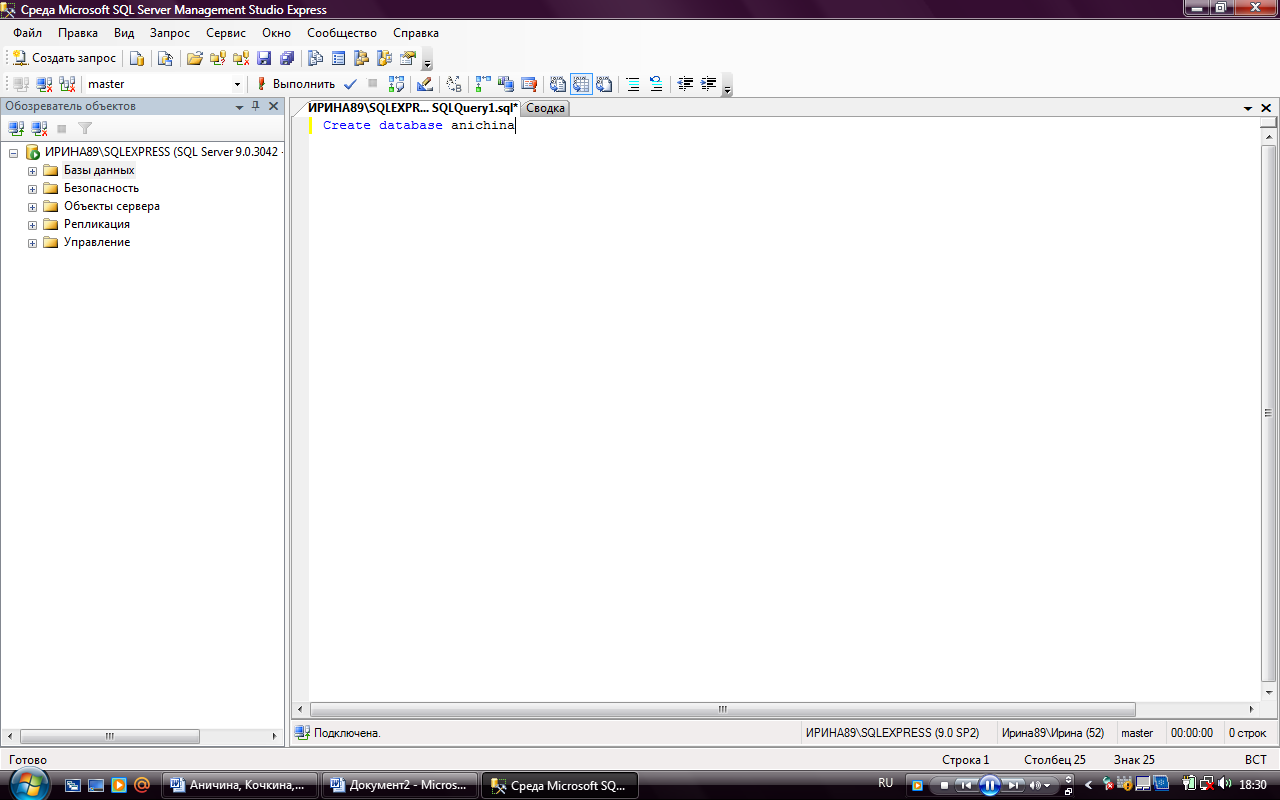The height and width of the screenshot is (800, 1280).
Task: Open active files dropdown arrow beside tabs
Action: click(1248, 108)
